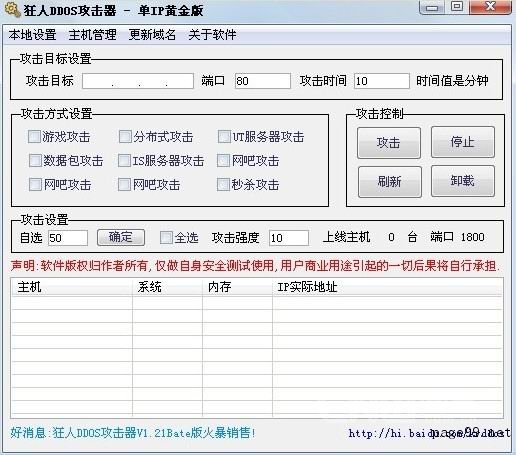Viewport: 516px width, 455px height.
Task: Tick the 游戏攻击 checkbox
Action: 34,137
